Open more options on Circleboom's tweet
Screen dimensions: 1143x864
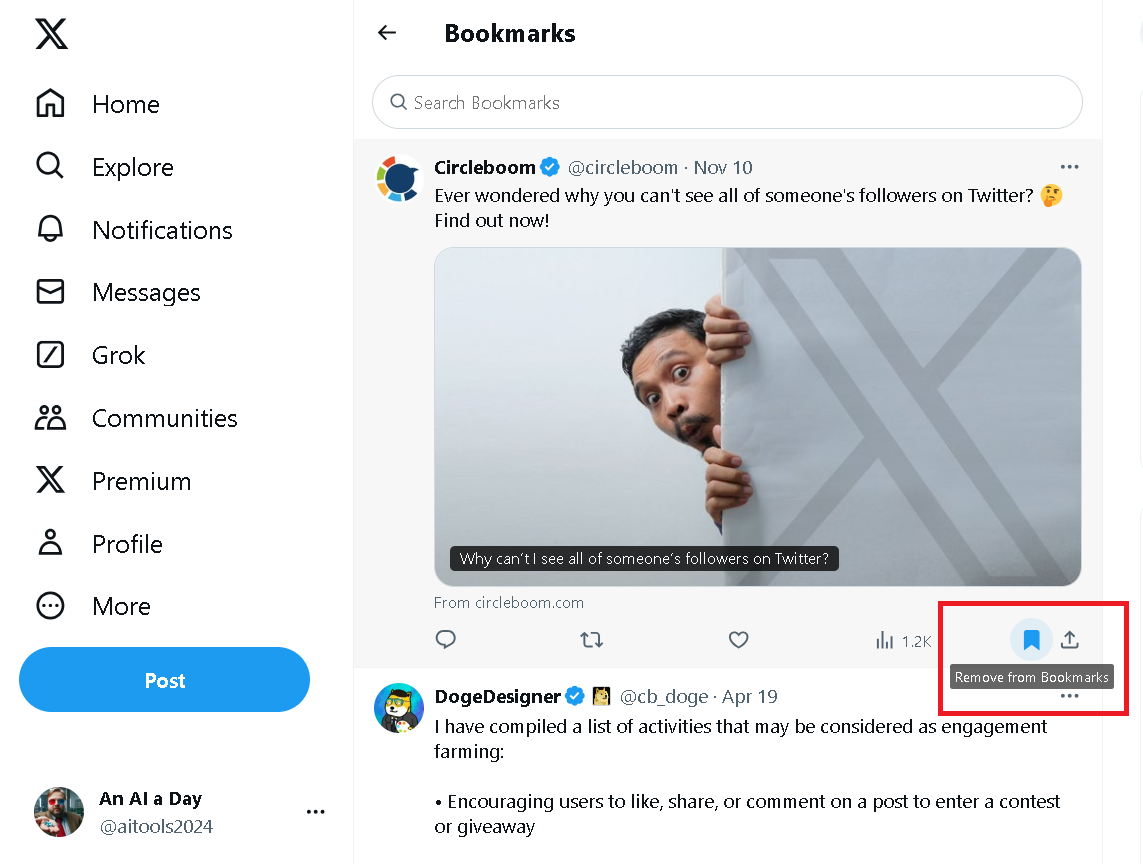coord(1069,166)
